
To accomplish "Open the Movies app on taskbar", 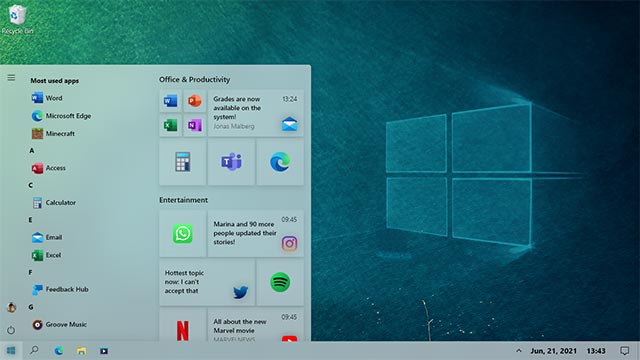I will tap(104, 351).
